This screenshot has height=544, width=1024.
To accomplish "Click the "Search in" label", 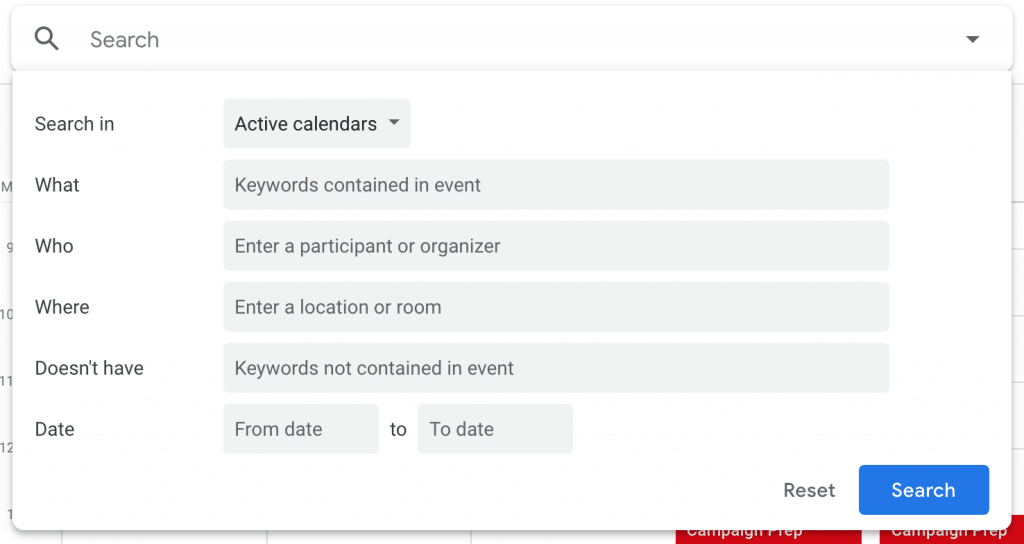I will (x=74, y=124).
